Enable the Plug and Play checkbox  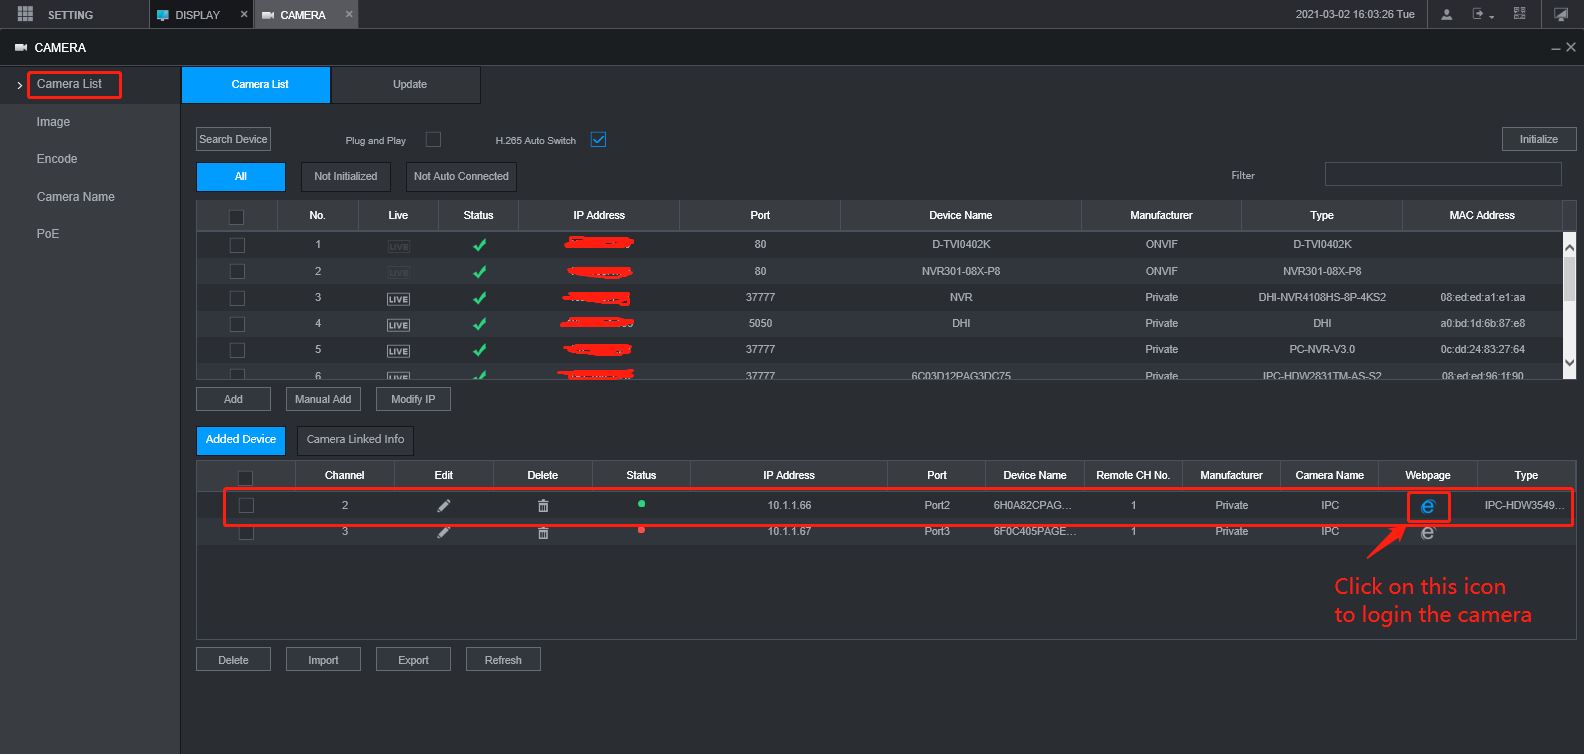(x=433, y=140)
